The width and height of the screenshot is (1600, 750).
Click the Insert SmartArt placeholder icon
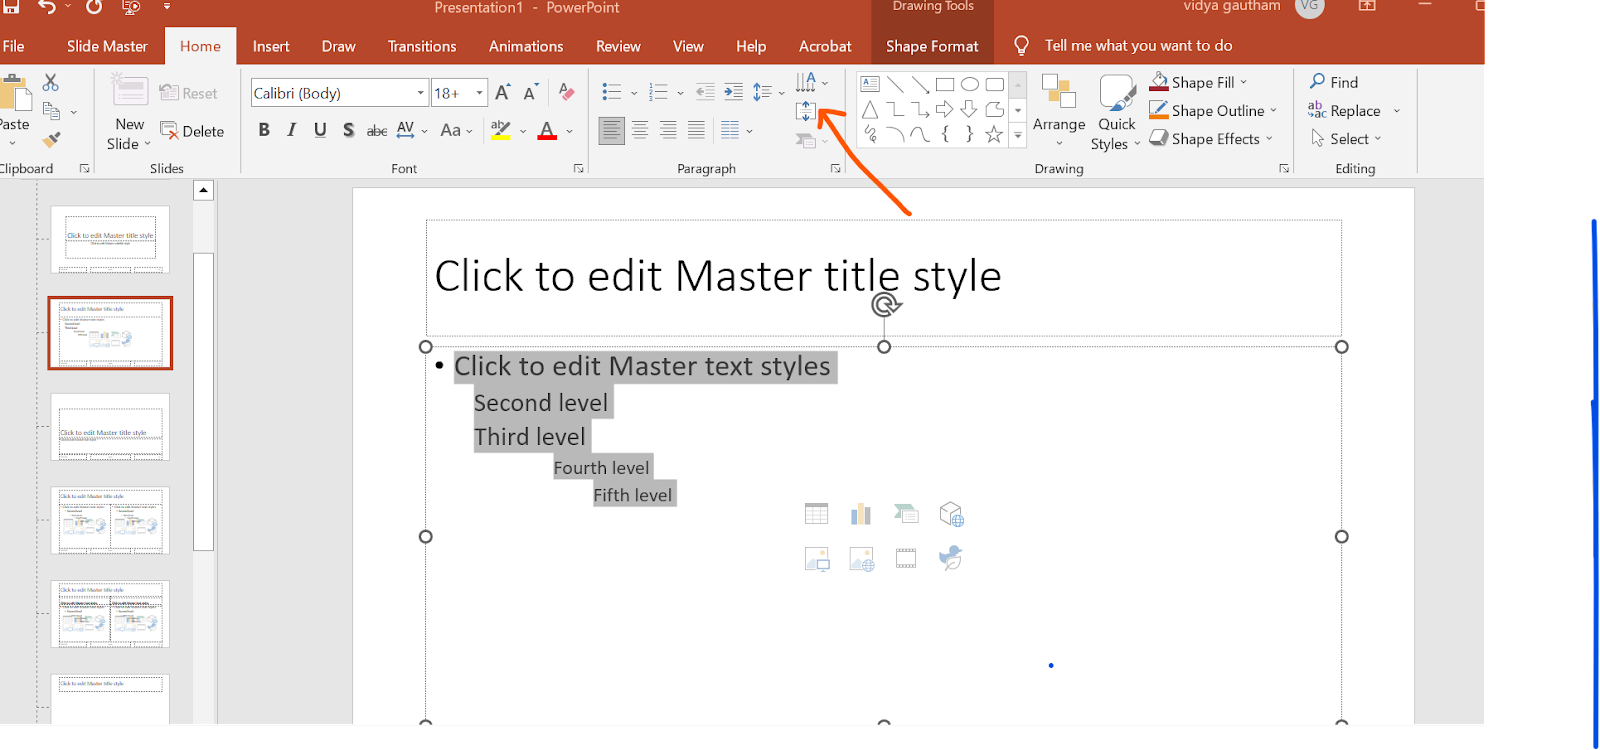906,514
